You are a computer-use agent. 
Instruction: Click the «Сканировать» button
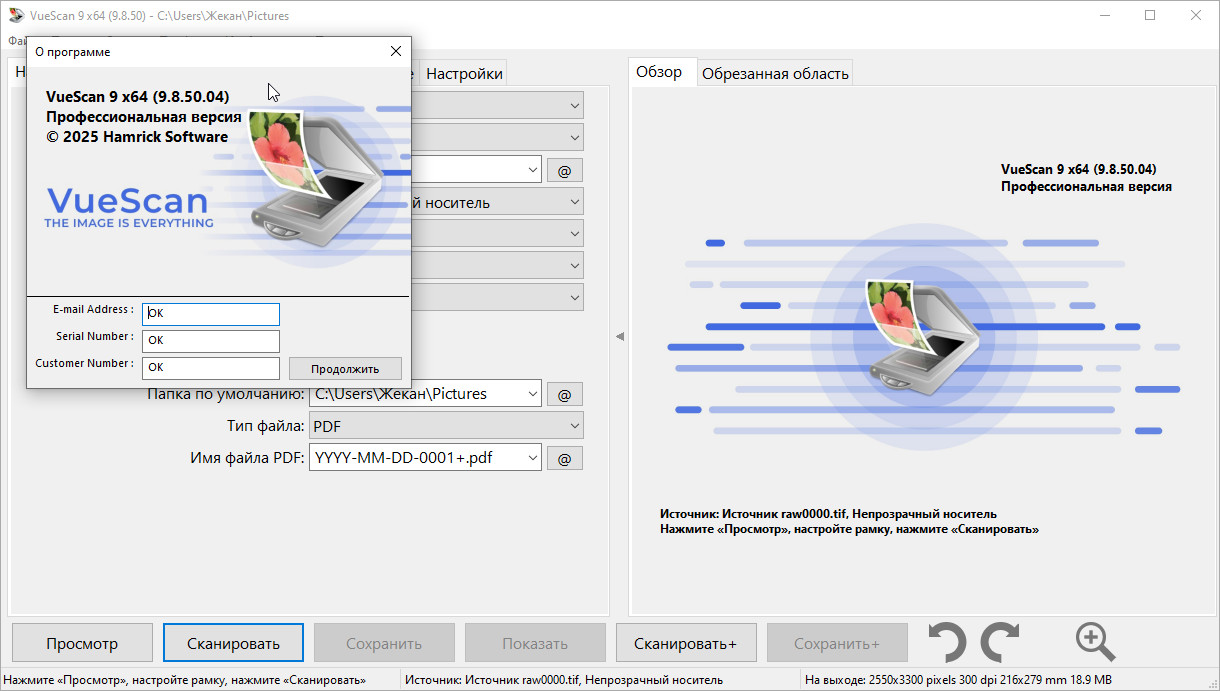pyautogui.click(x=233, y=643)
